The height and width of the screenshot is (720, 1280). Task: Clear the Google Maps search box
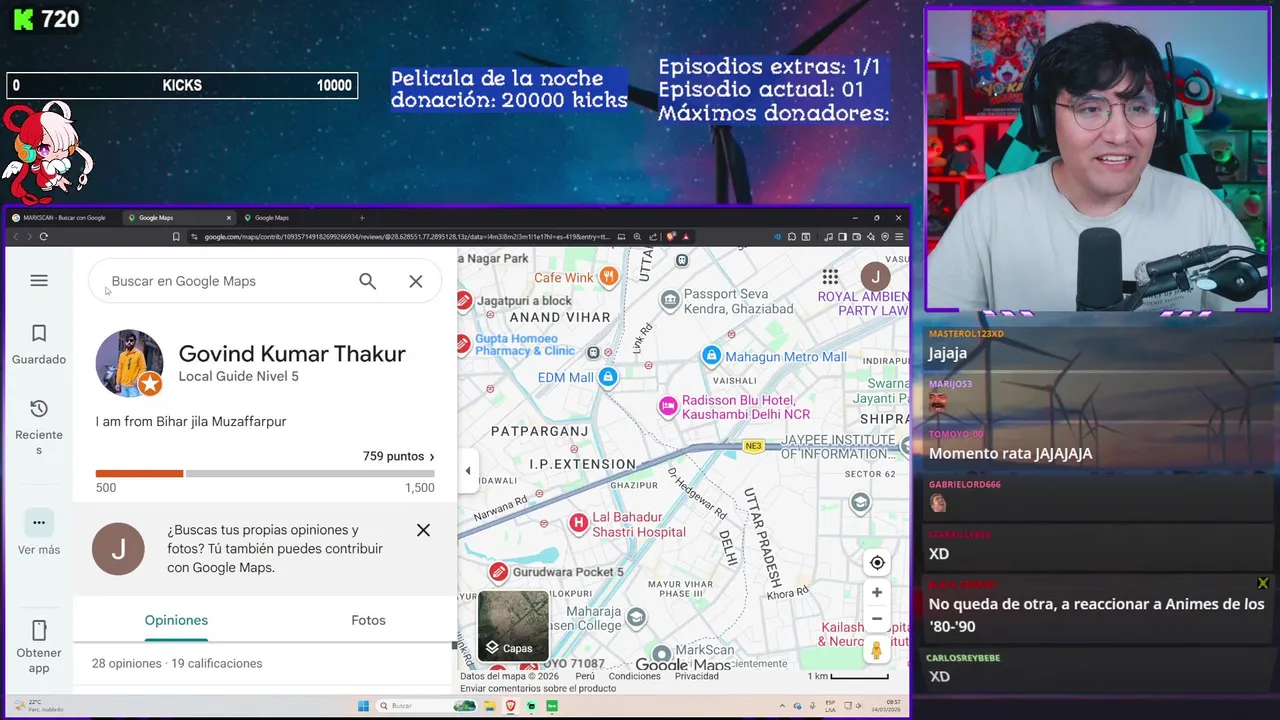tap(416, 282)
